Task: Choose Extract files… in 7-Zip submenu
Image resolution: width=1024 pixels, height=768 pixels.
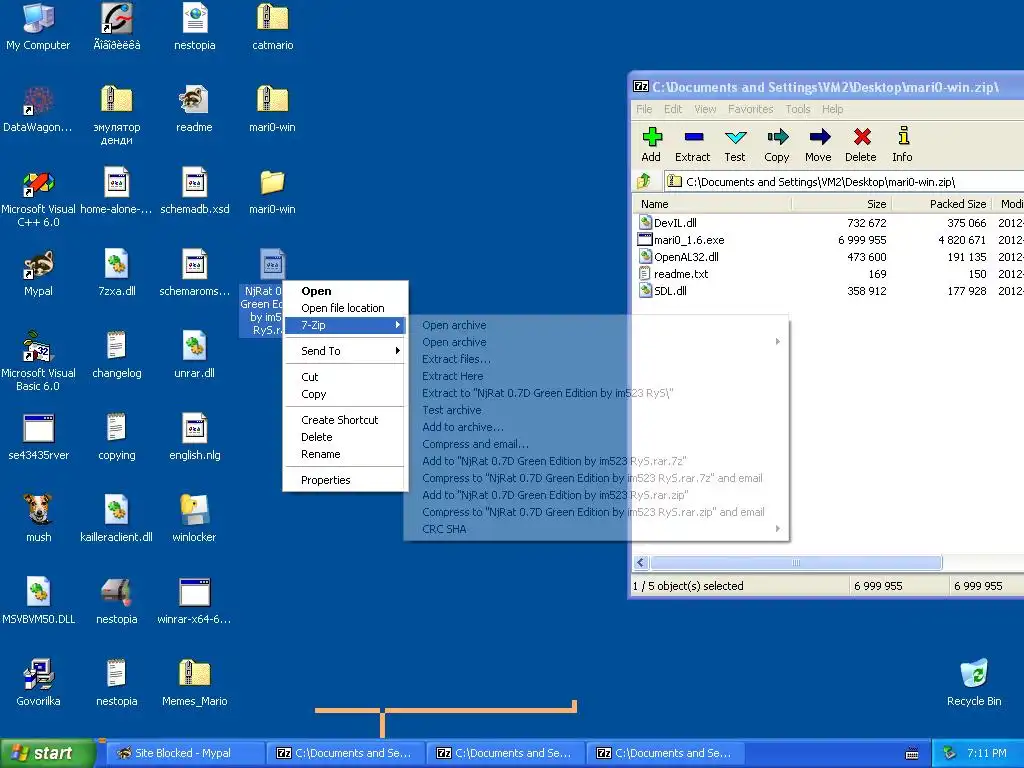Action: point(596,359)
